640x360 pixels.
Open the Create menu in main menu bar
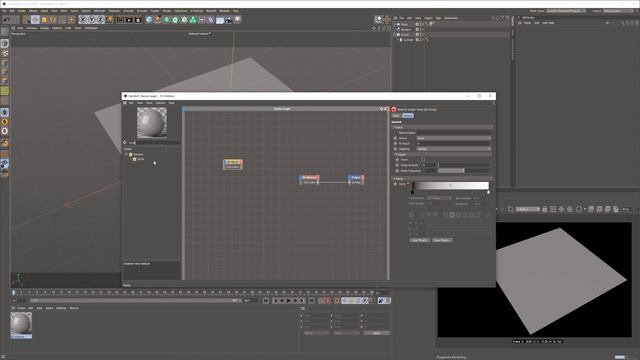coord(22,11)
